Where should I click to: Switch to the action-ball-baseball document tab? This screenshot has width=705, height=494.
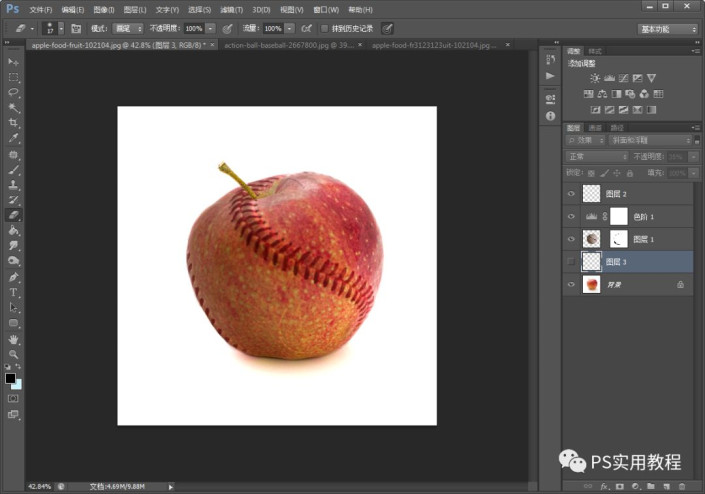point(289,45)
